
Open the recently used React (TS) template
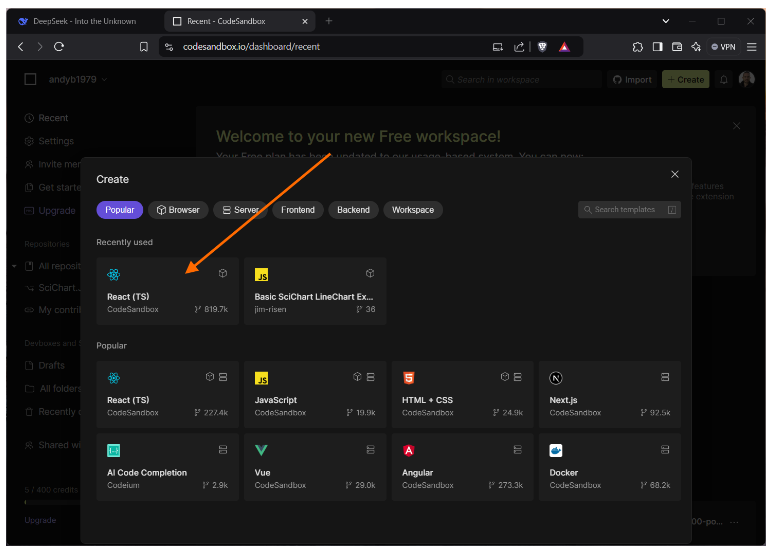click(x=167, y=291)
